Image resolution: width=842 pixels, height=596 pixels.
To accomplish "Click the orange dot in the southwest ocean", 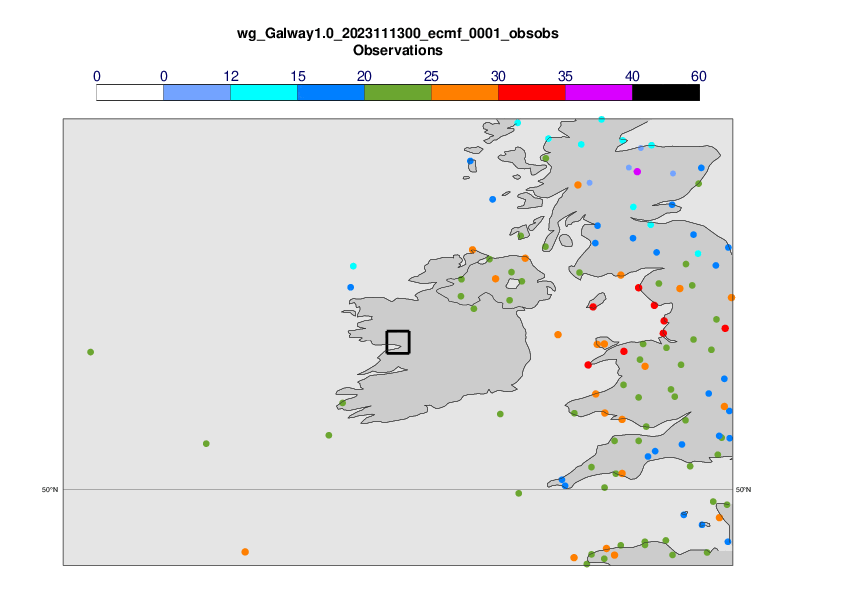I will tap(245, 552).
